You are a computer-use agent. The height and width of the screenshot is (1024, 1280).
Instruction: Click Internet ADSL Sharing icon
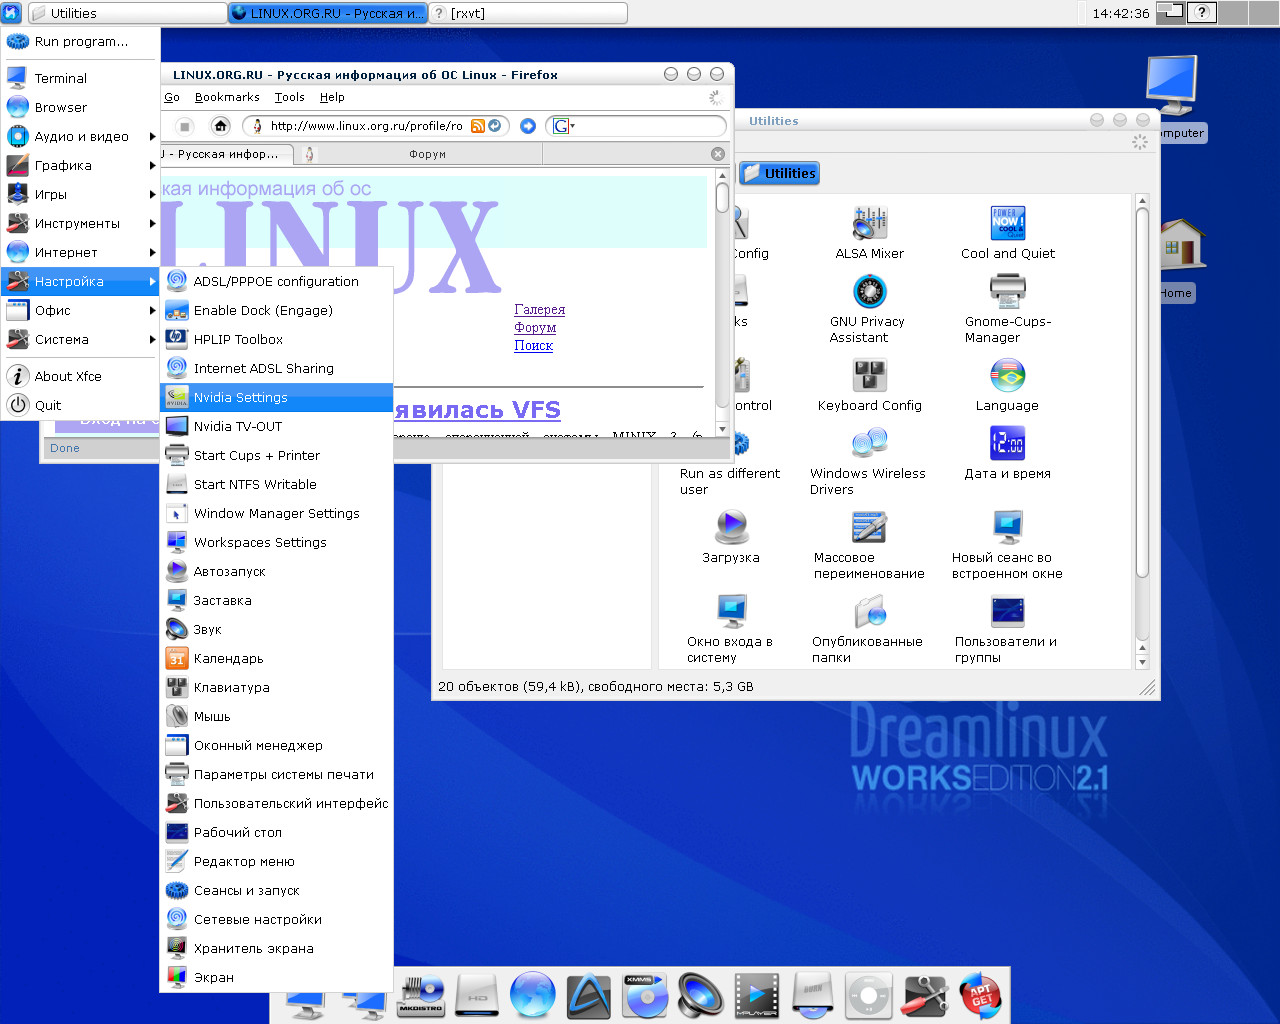pos(177,368)
